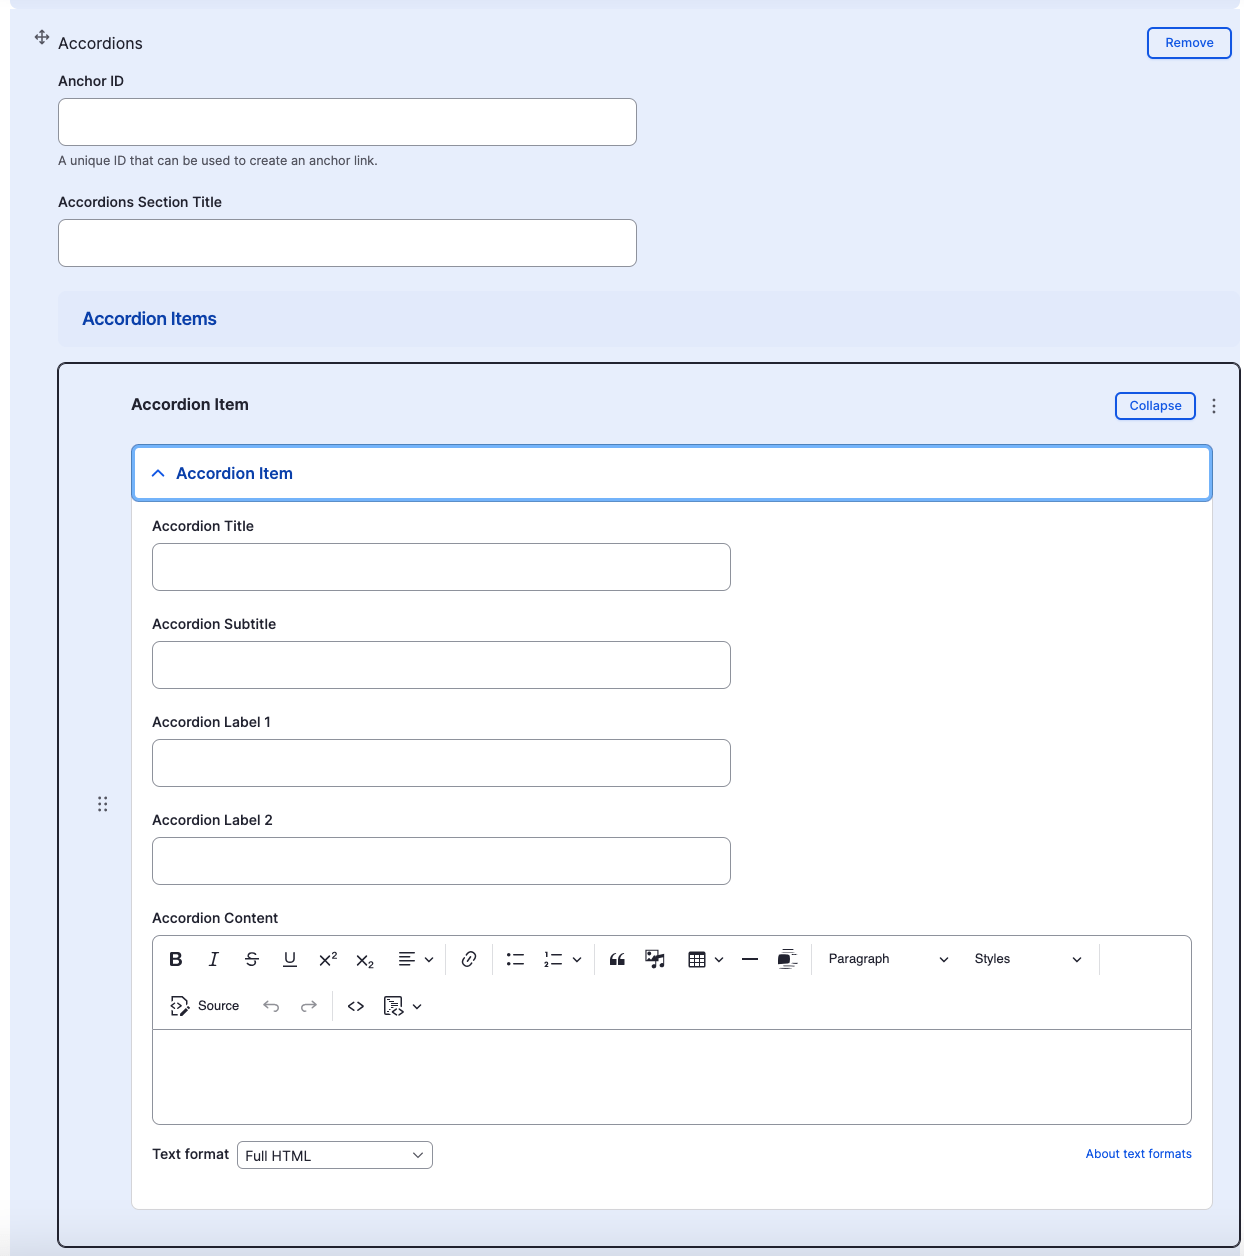1244x1256 pixels.
Task: Insert a link with the link icon
Action: pos(469,959)
